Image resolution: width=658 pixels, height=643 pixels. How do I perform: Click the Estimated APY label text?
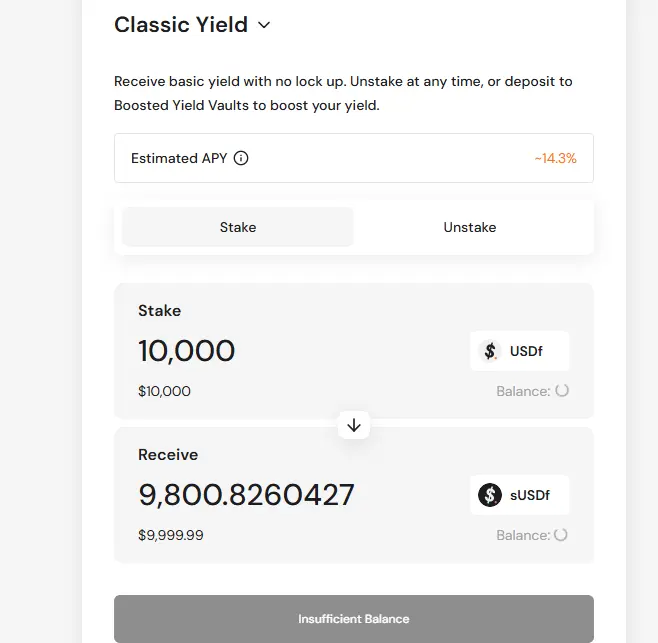[x=179, y=158]
